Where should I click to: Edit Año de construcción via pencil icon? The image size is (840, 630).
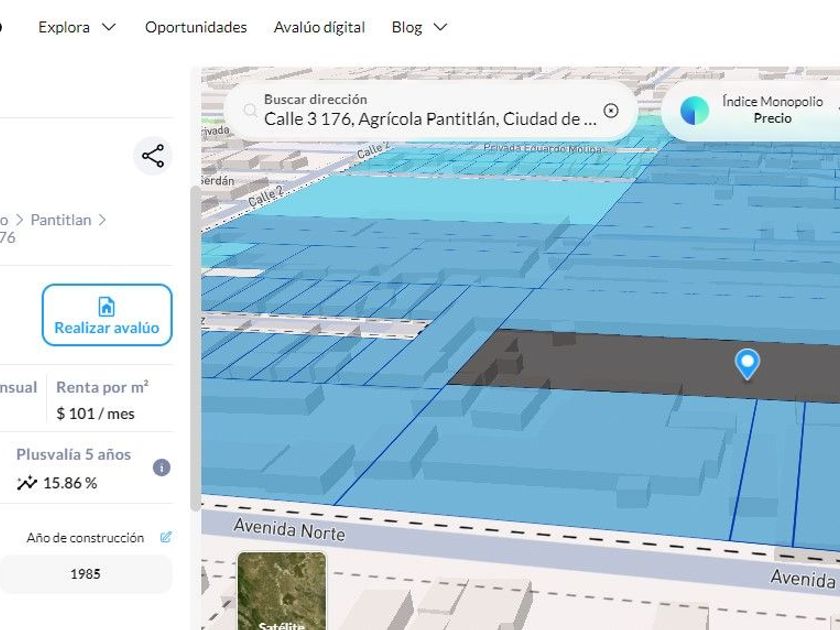click(x=166, y=537)
